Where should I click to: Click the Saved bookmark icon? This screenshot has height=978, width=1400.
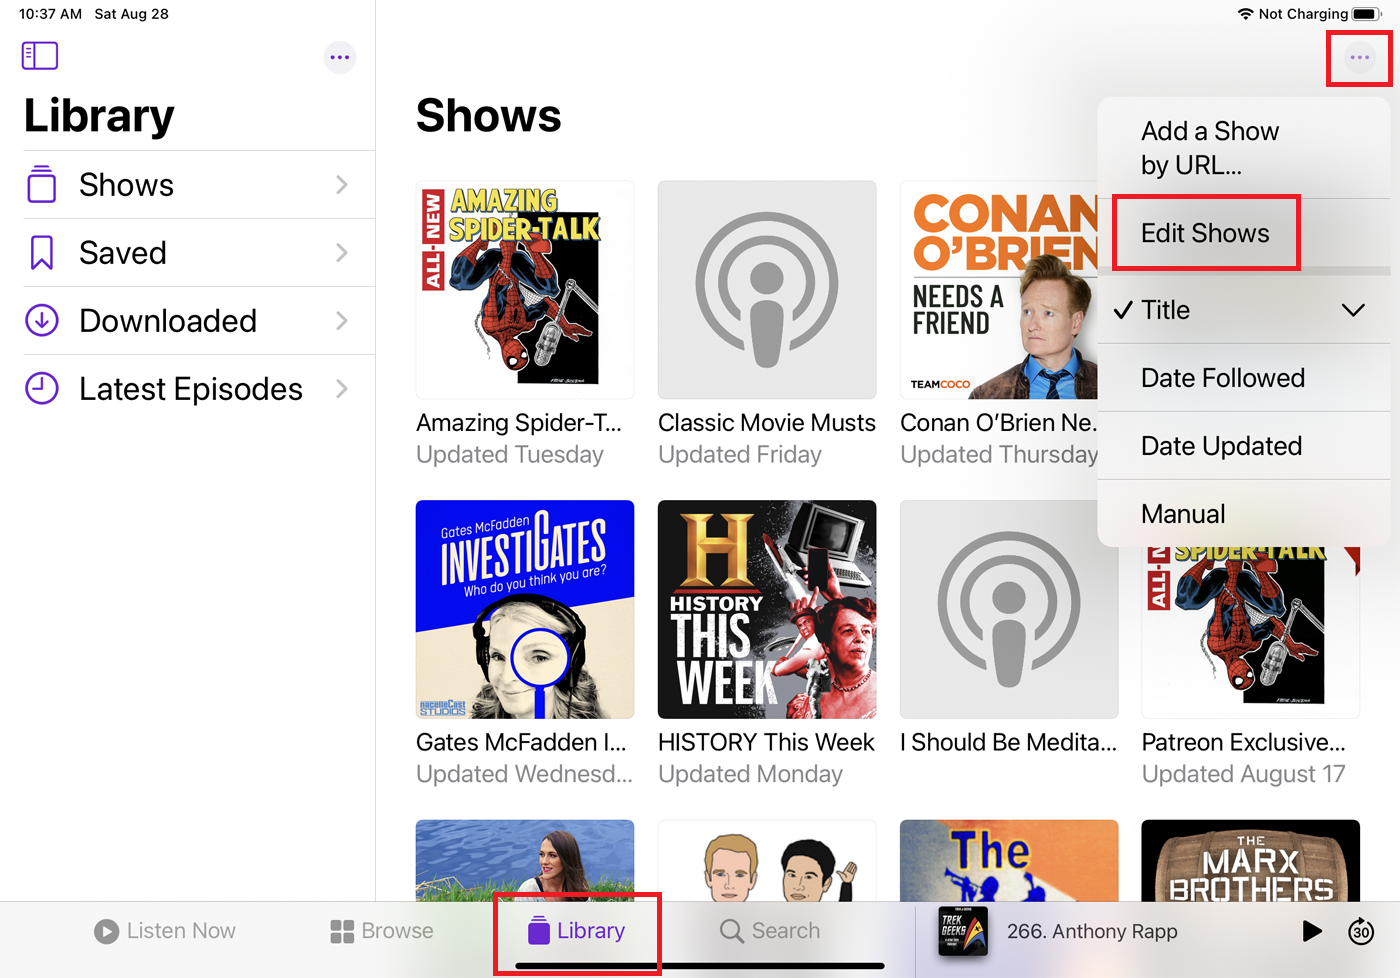point(42,253)
